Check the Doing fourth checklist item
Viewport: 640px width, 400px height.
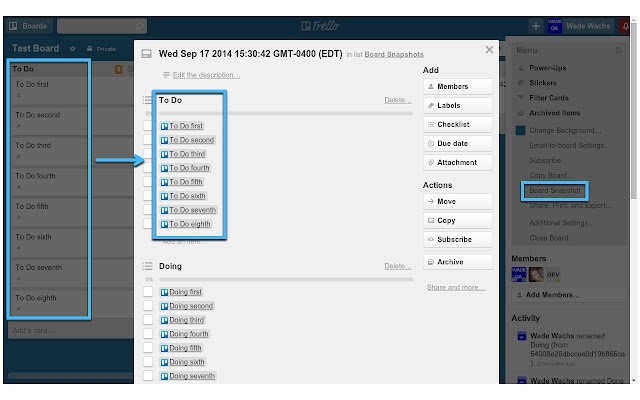click(148, 334)
